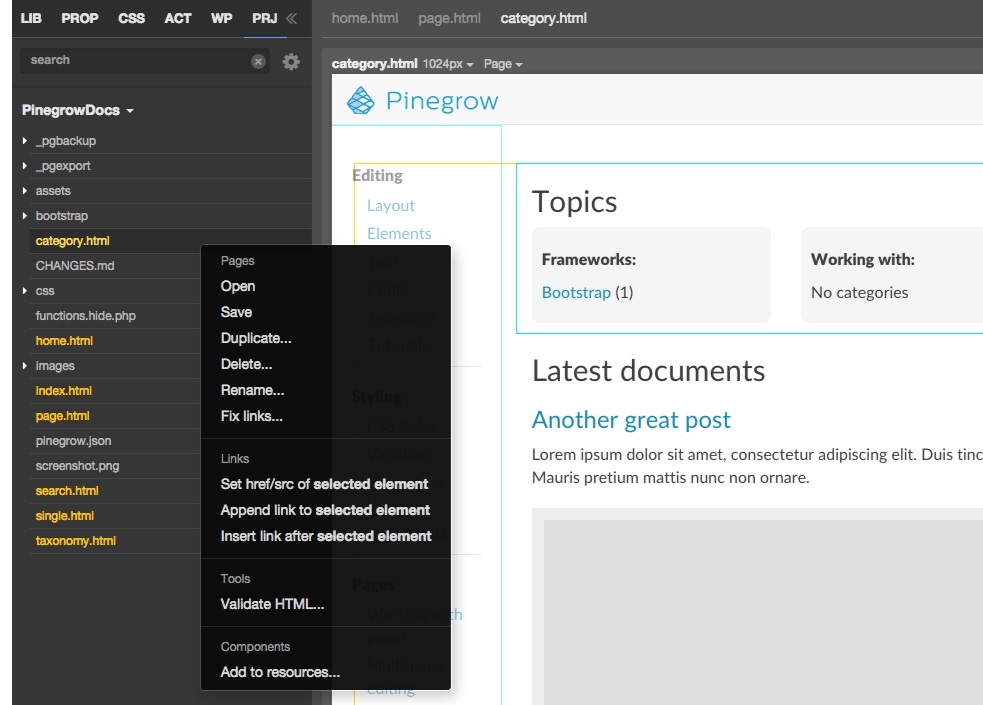Select functions.hide.php file
983x705 pixels.
85,316
